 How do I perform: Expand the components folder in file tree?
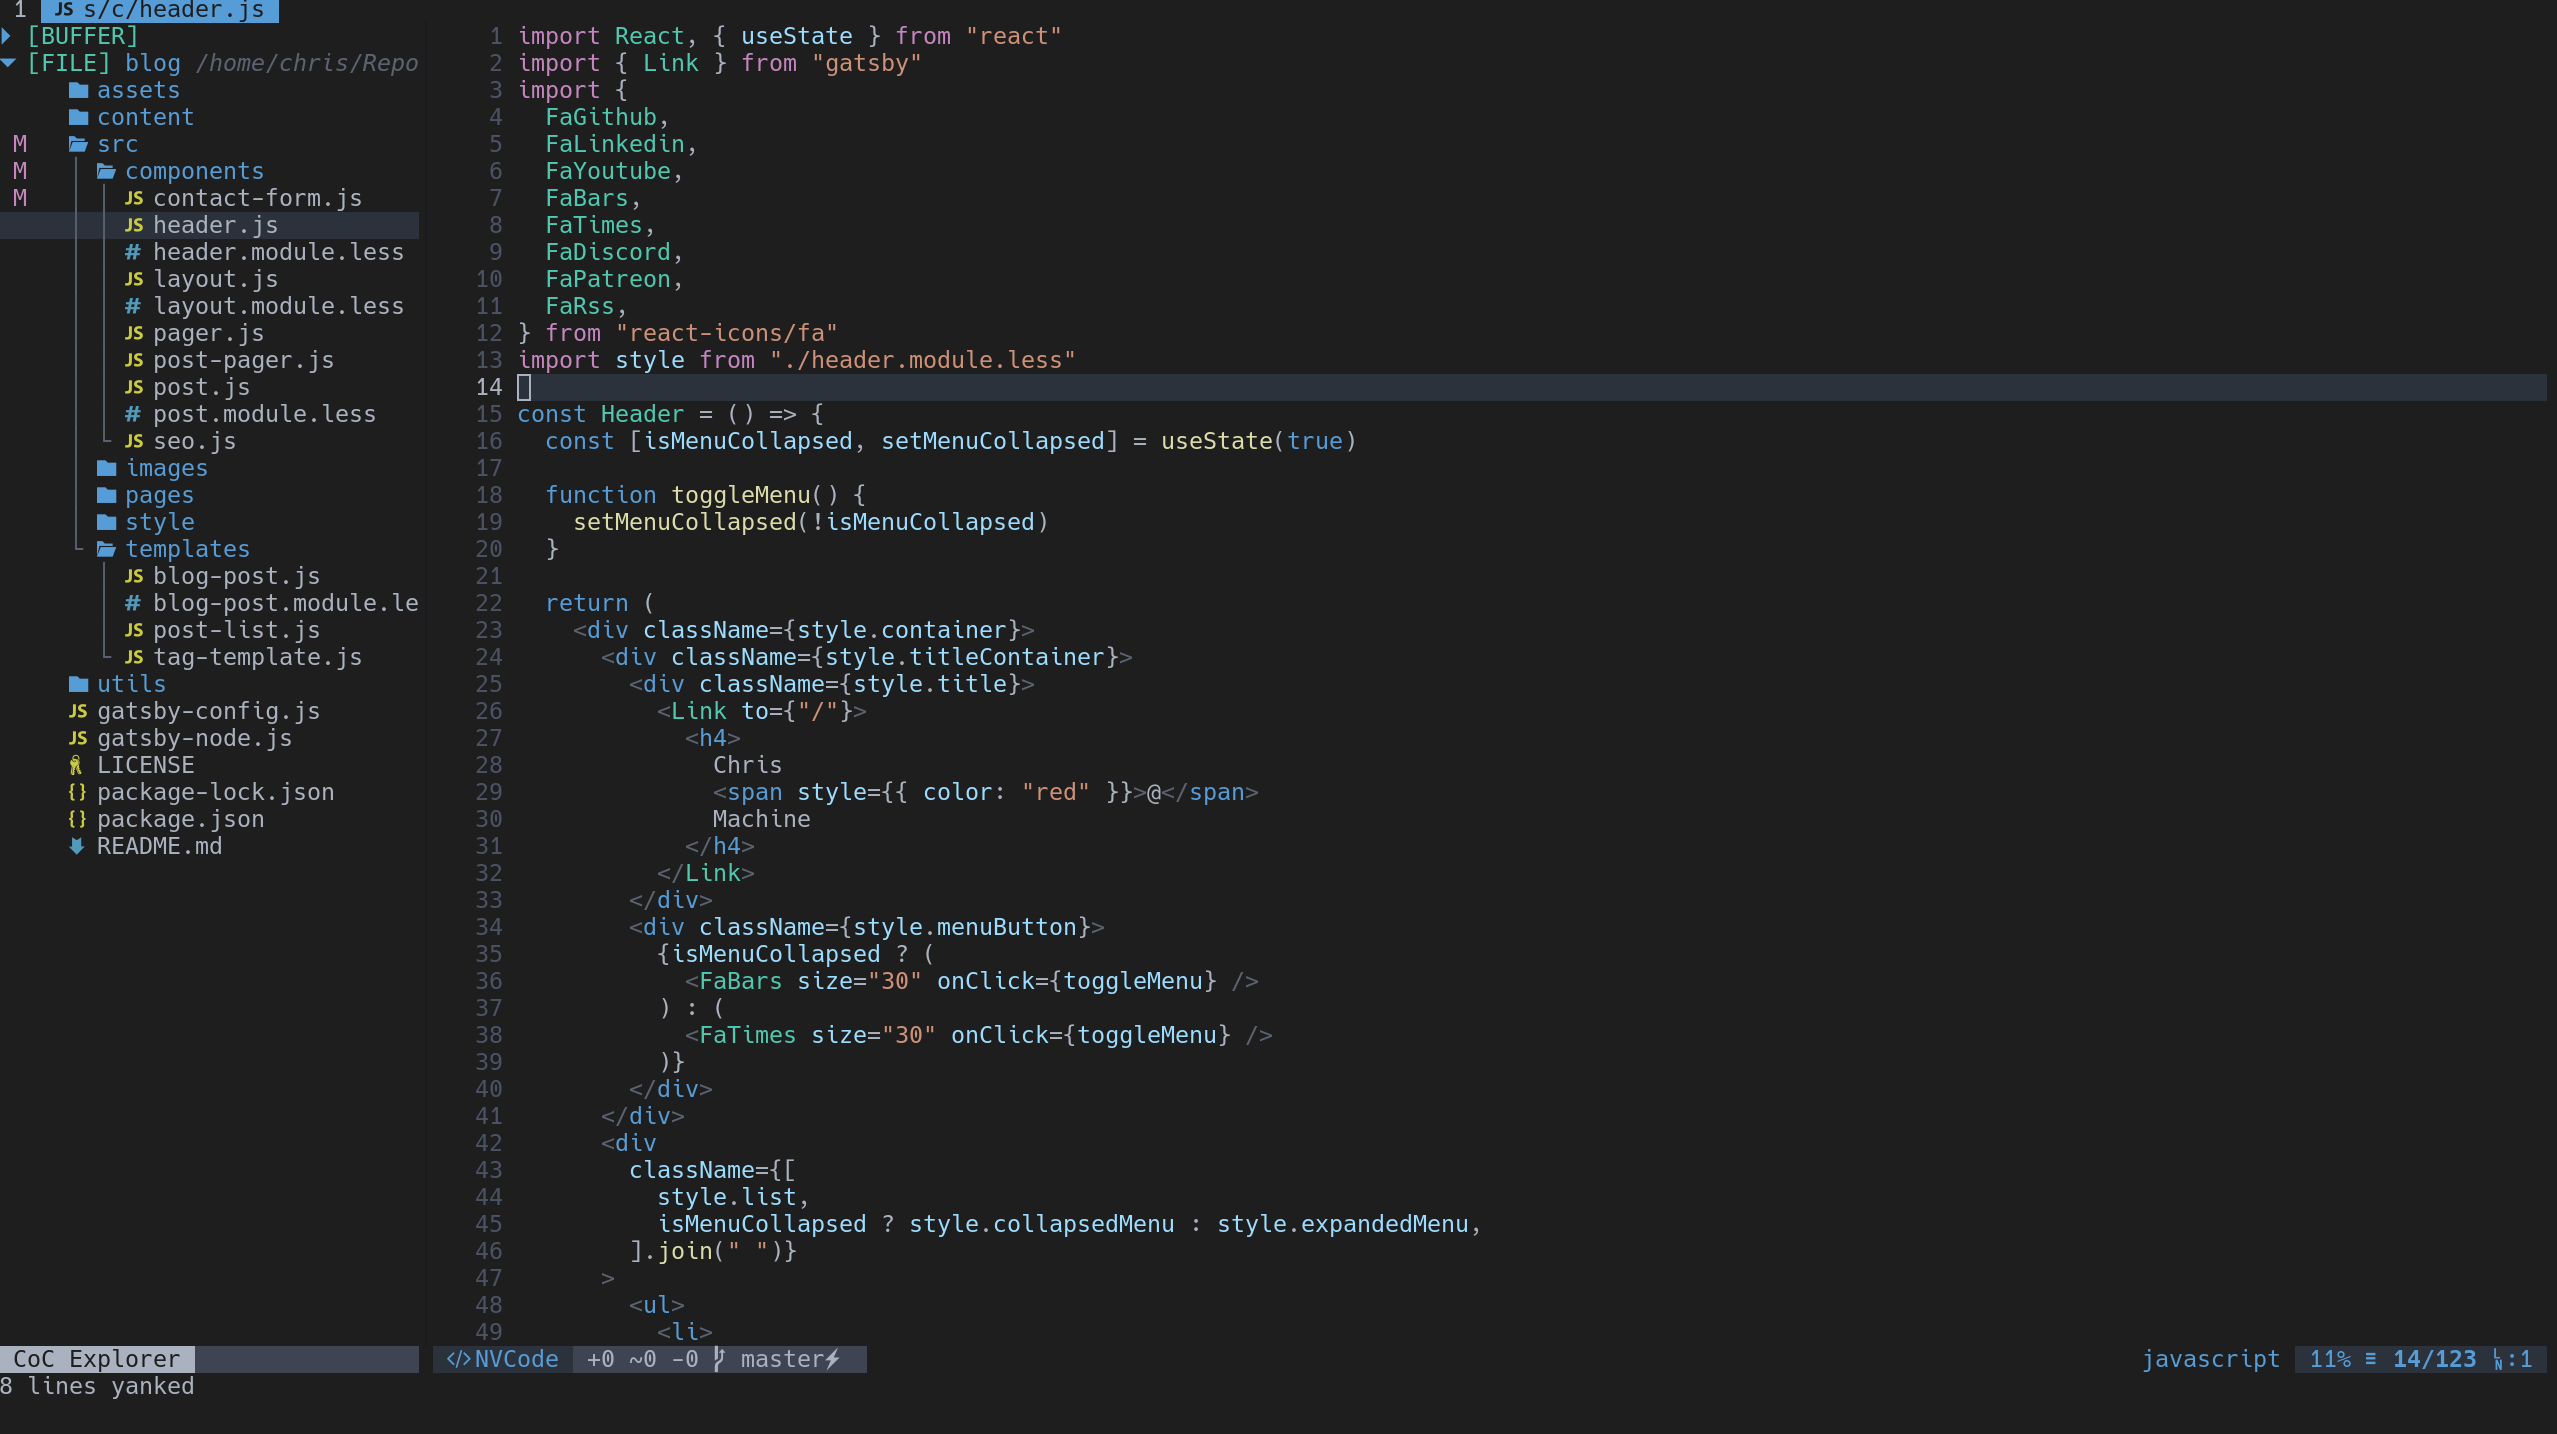pyautogui.click(x=191, y=170)
